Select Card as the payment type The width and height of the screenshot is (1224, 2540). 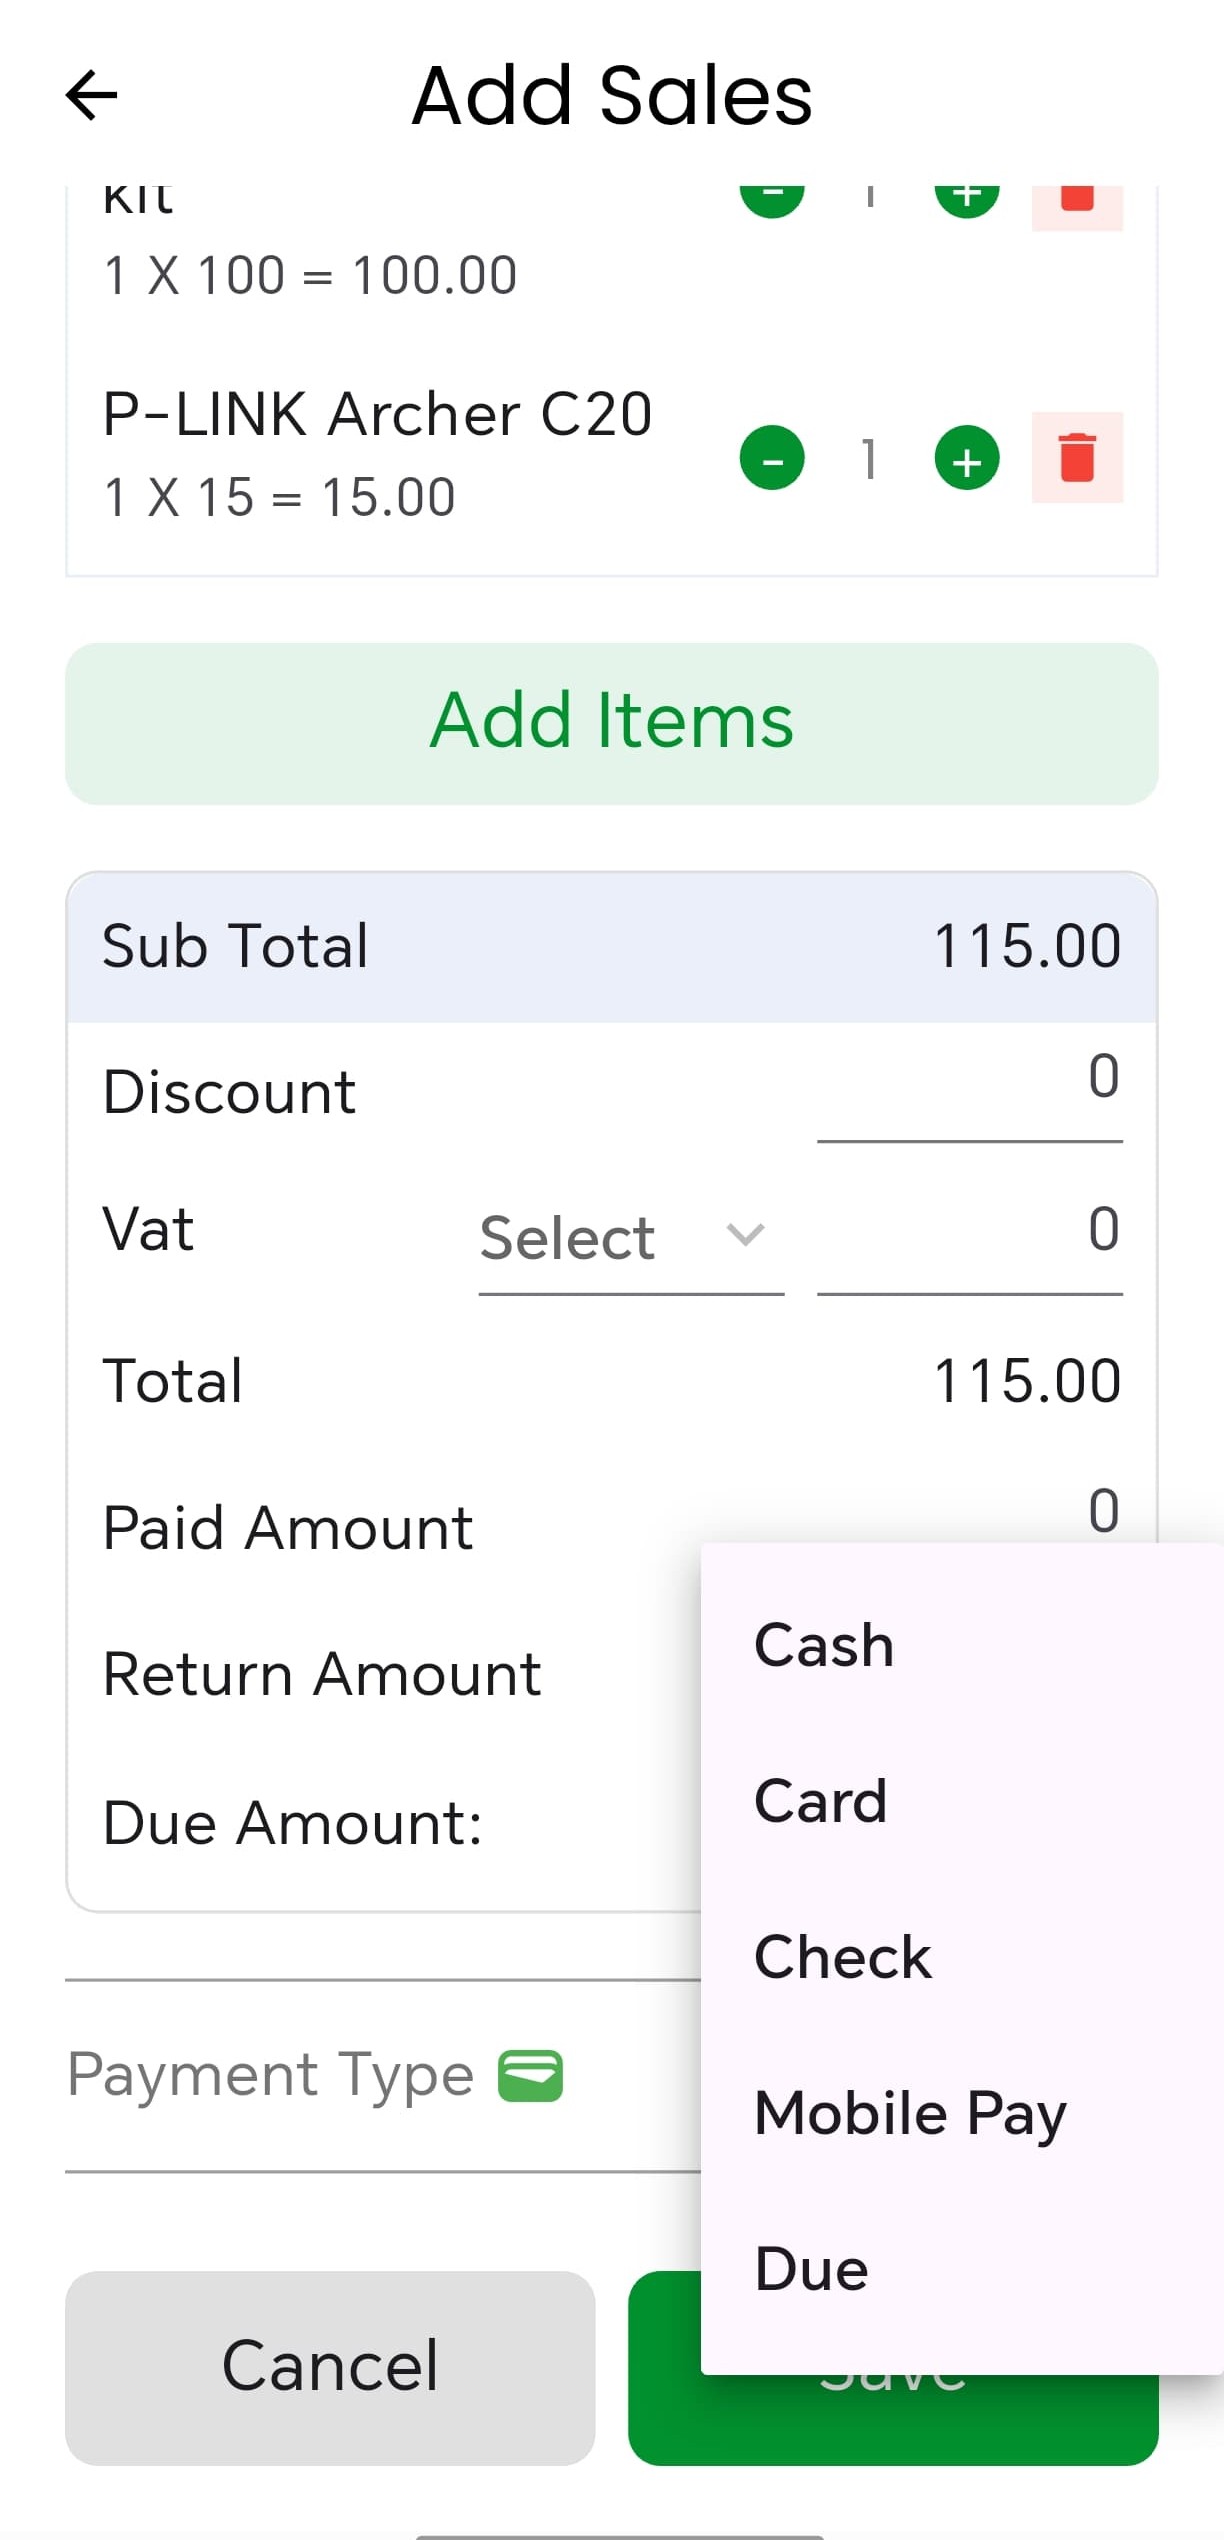820,1801
